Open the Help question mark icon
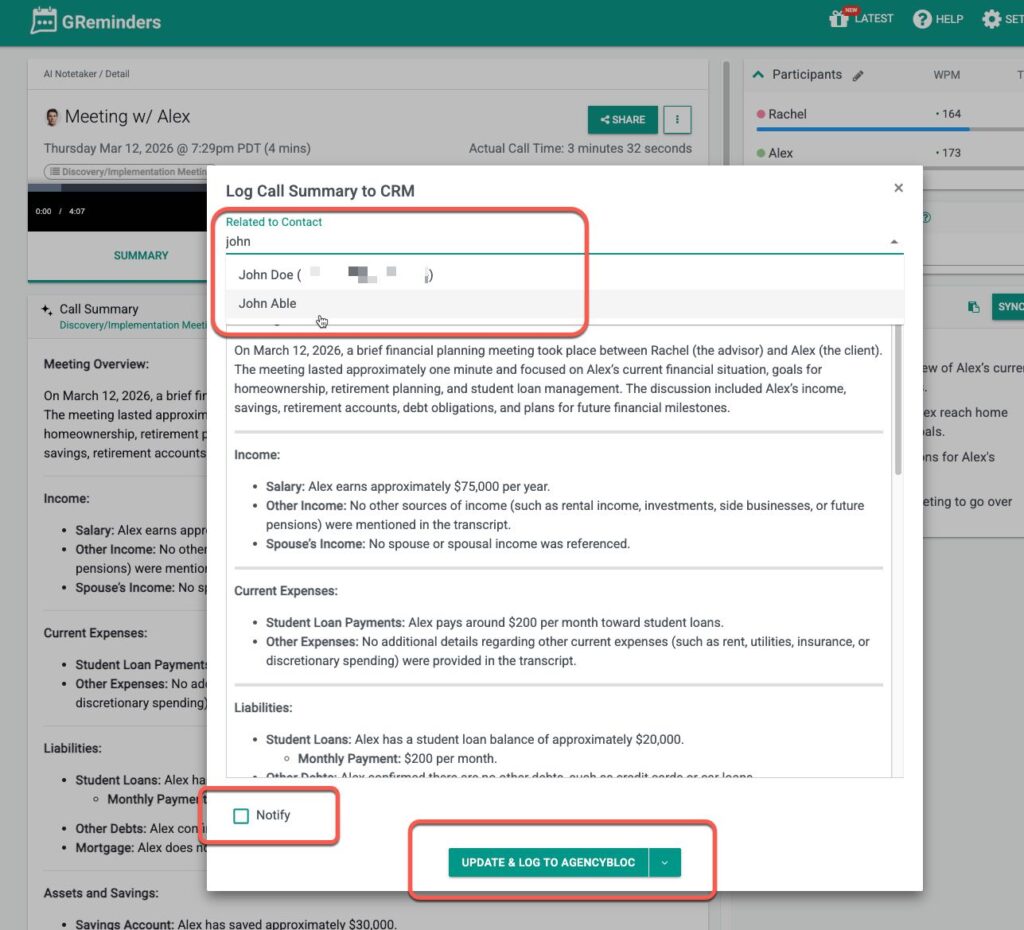 pos(922,20)
